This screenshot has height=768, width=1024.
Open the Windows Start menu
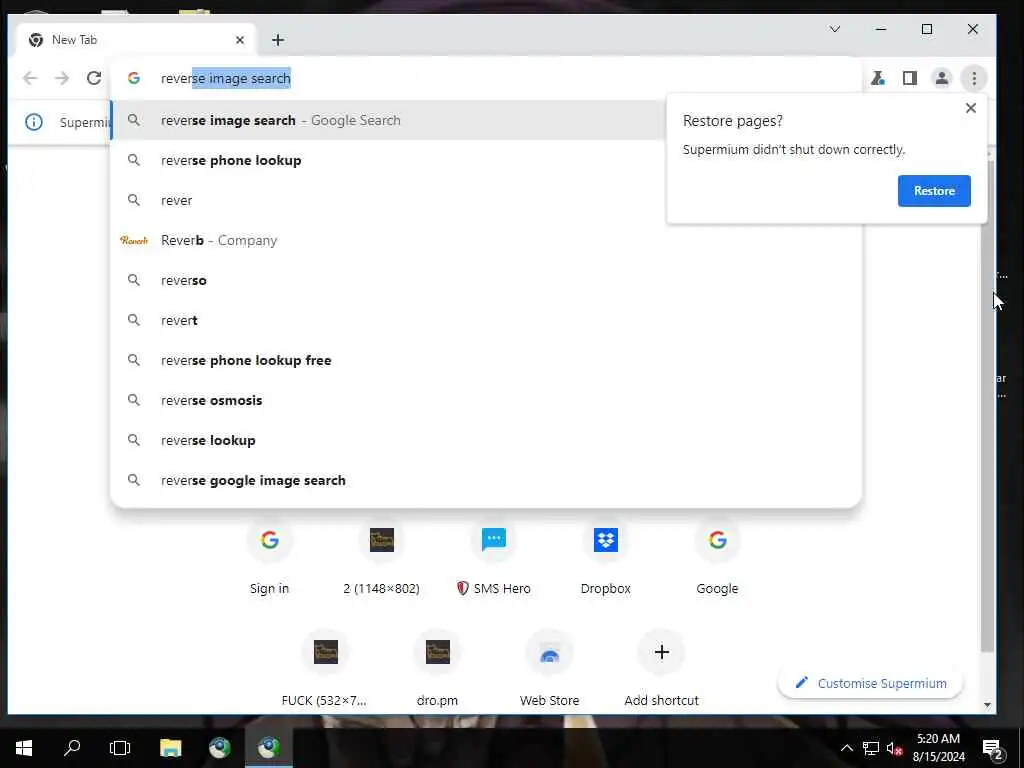tap(24, 748)
